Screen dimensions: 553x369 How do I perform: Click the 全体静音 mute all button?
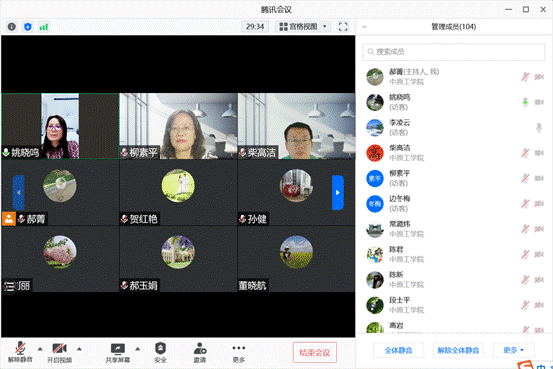(399, 350)
